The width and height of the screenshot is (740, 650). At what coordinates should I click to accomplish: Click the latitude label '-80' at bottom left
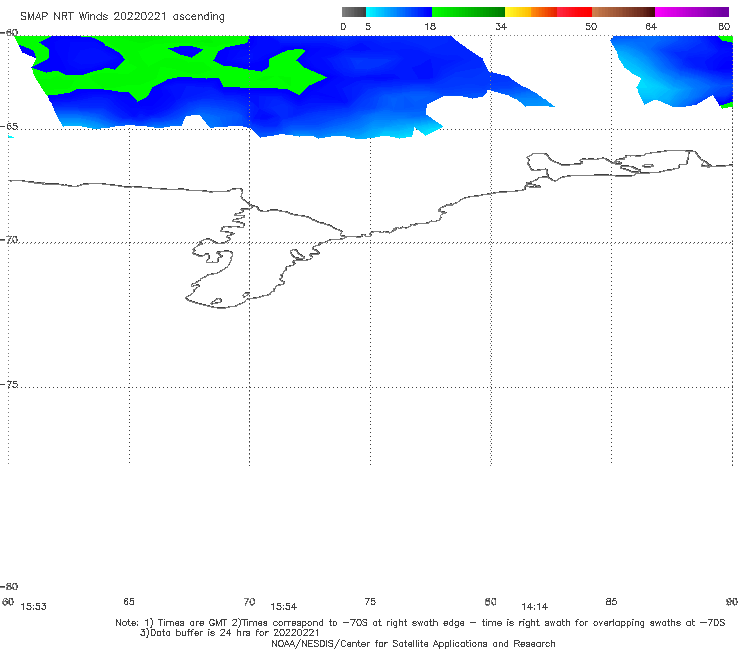pos(9,586)
